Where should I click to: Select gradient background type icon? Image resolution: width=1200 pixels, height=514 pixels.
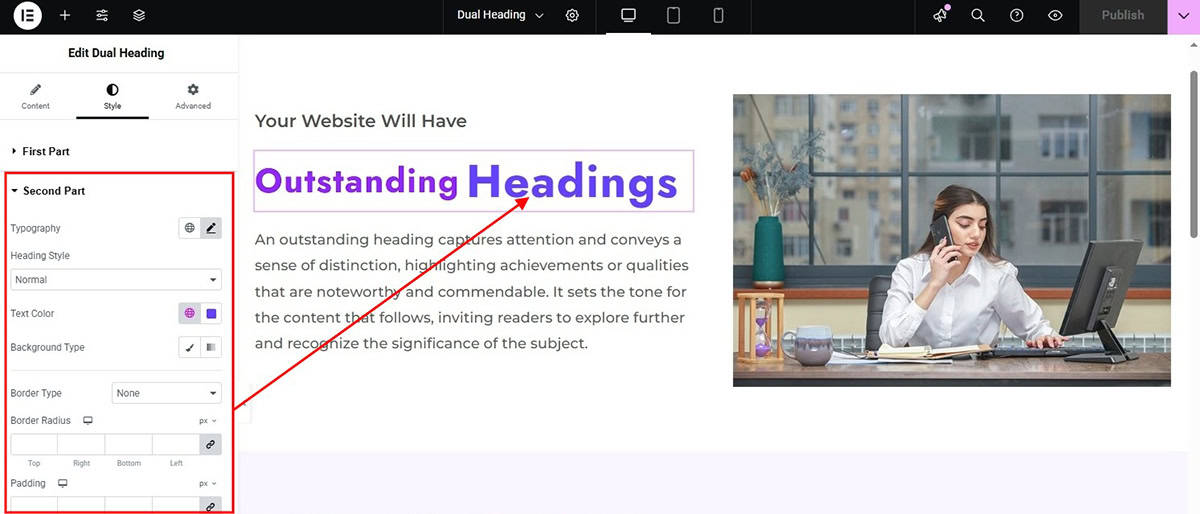tap(211, 347)
